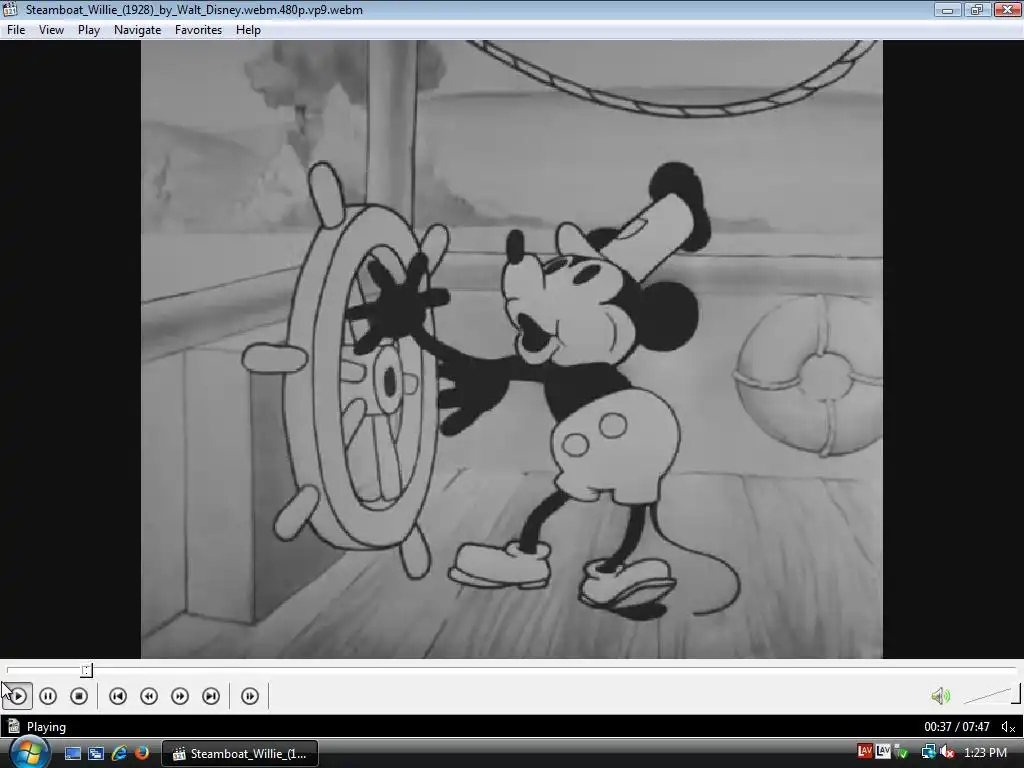Click the media file icon beside Playing
Screen dimensions: 1024x768
tap(14, 726)
